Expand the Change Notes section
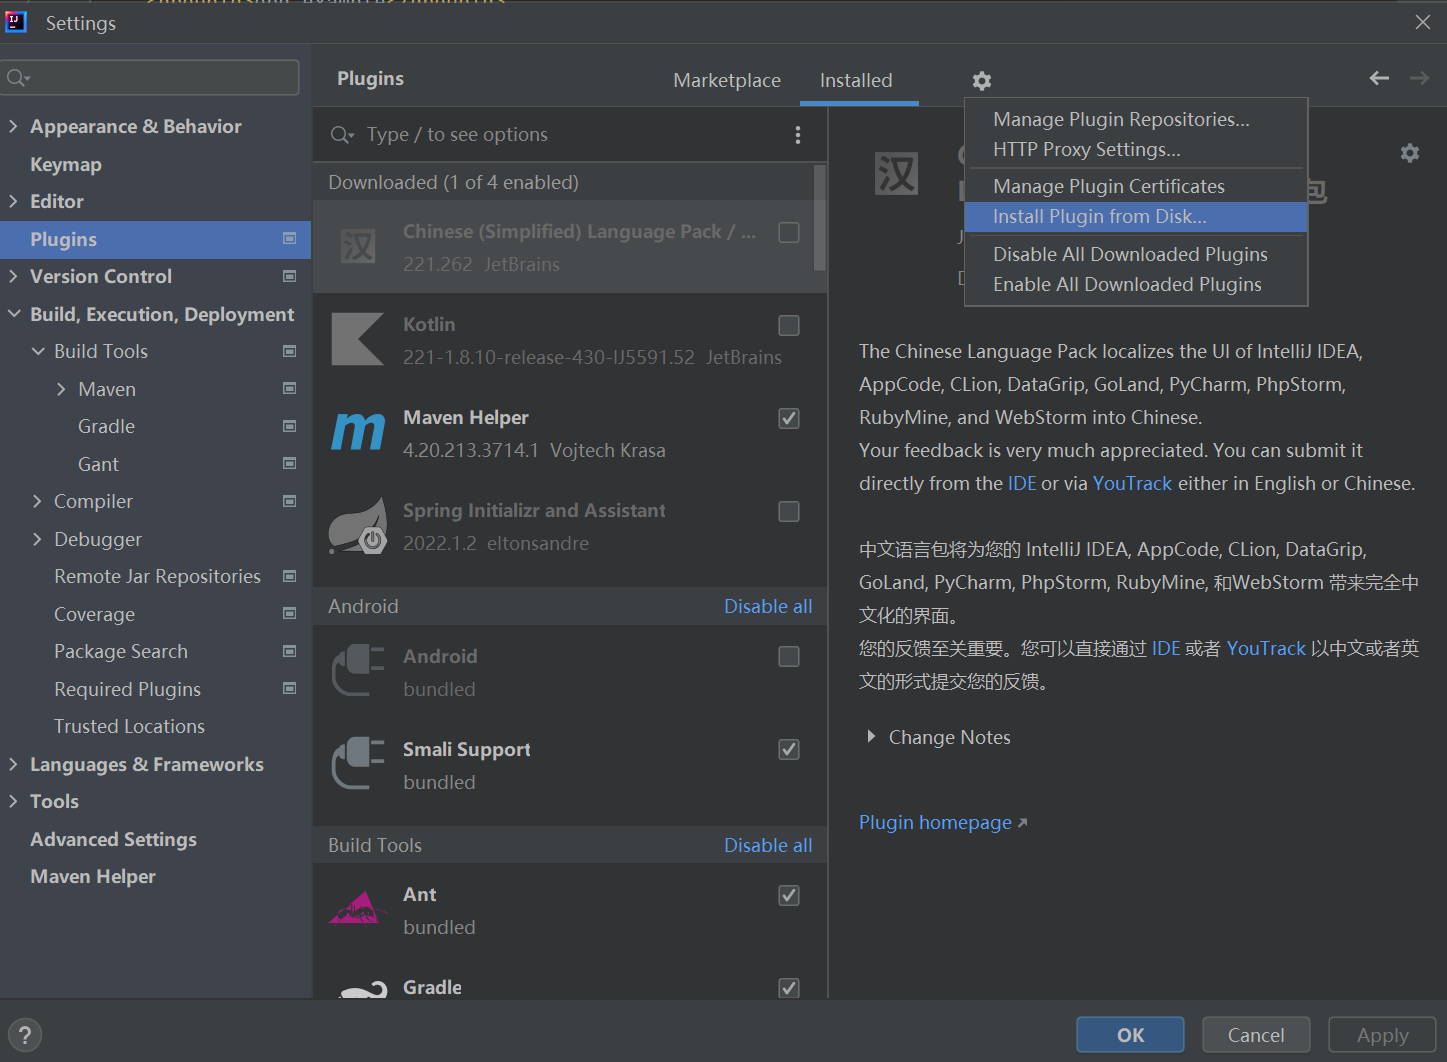 click(x=871, y=737)
